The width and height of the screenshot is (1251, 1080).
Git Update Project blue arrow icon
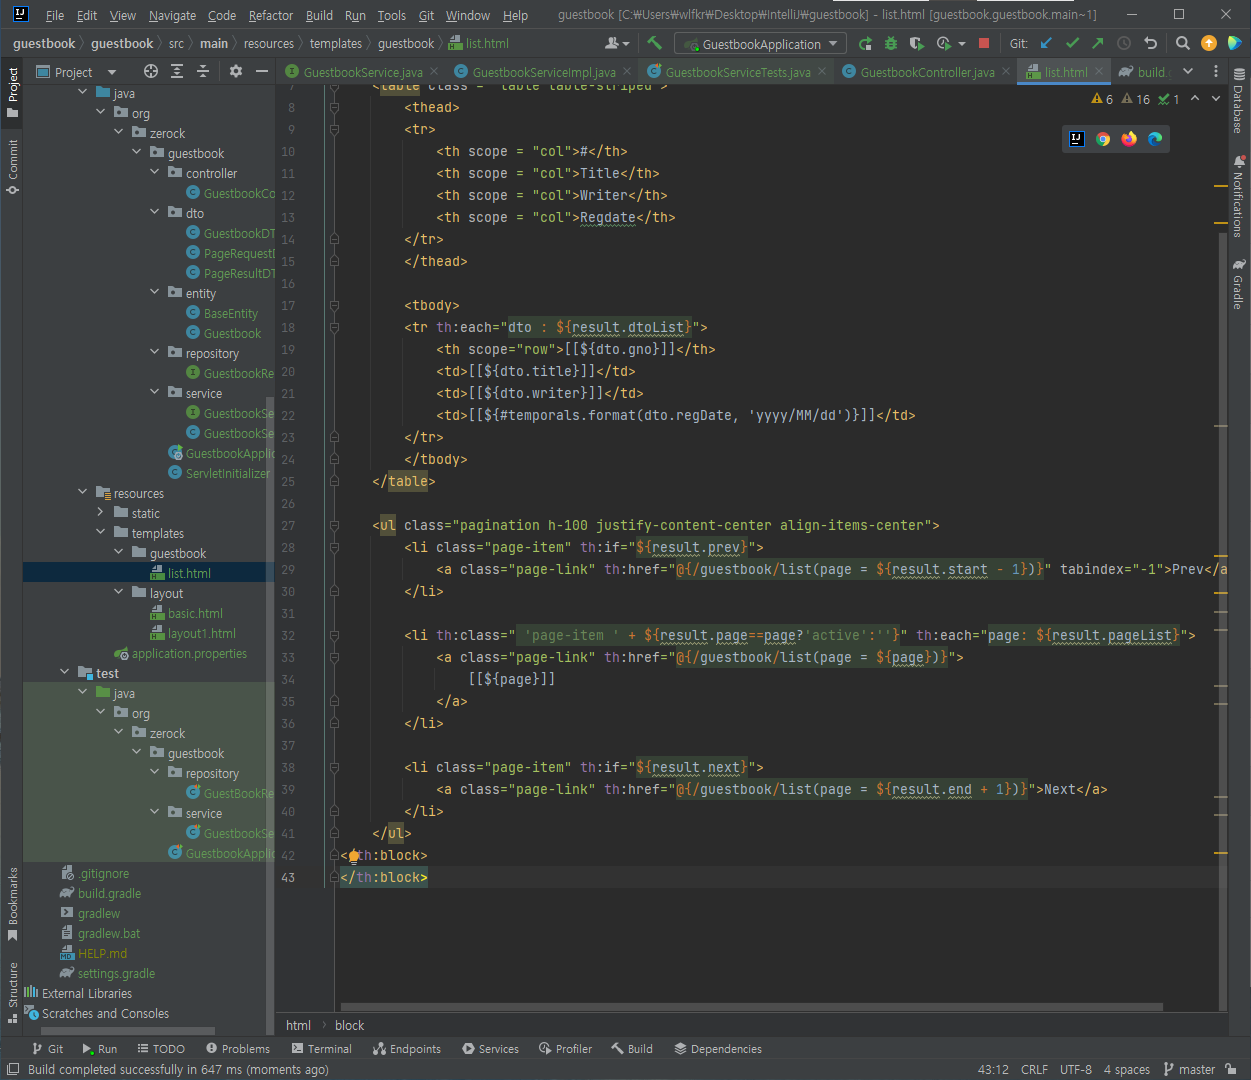coord(1046,43)
